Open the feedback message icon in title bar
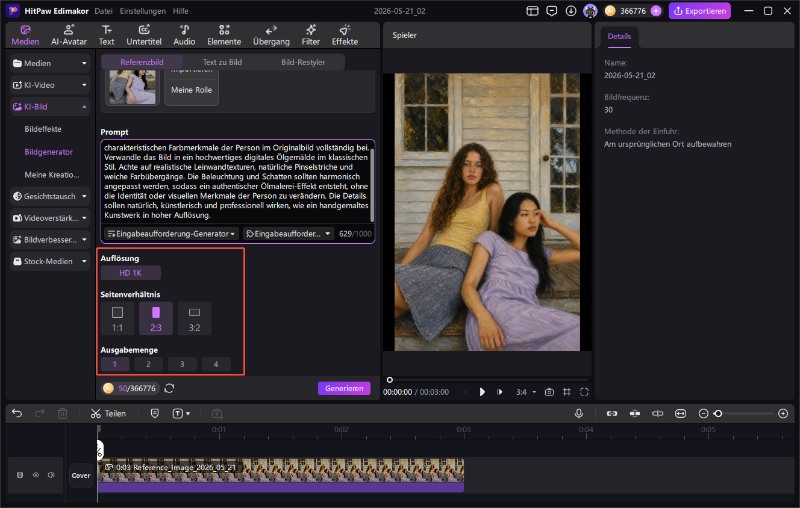This screenshot has height=508, width=800. [x=552, y=11]
